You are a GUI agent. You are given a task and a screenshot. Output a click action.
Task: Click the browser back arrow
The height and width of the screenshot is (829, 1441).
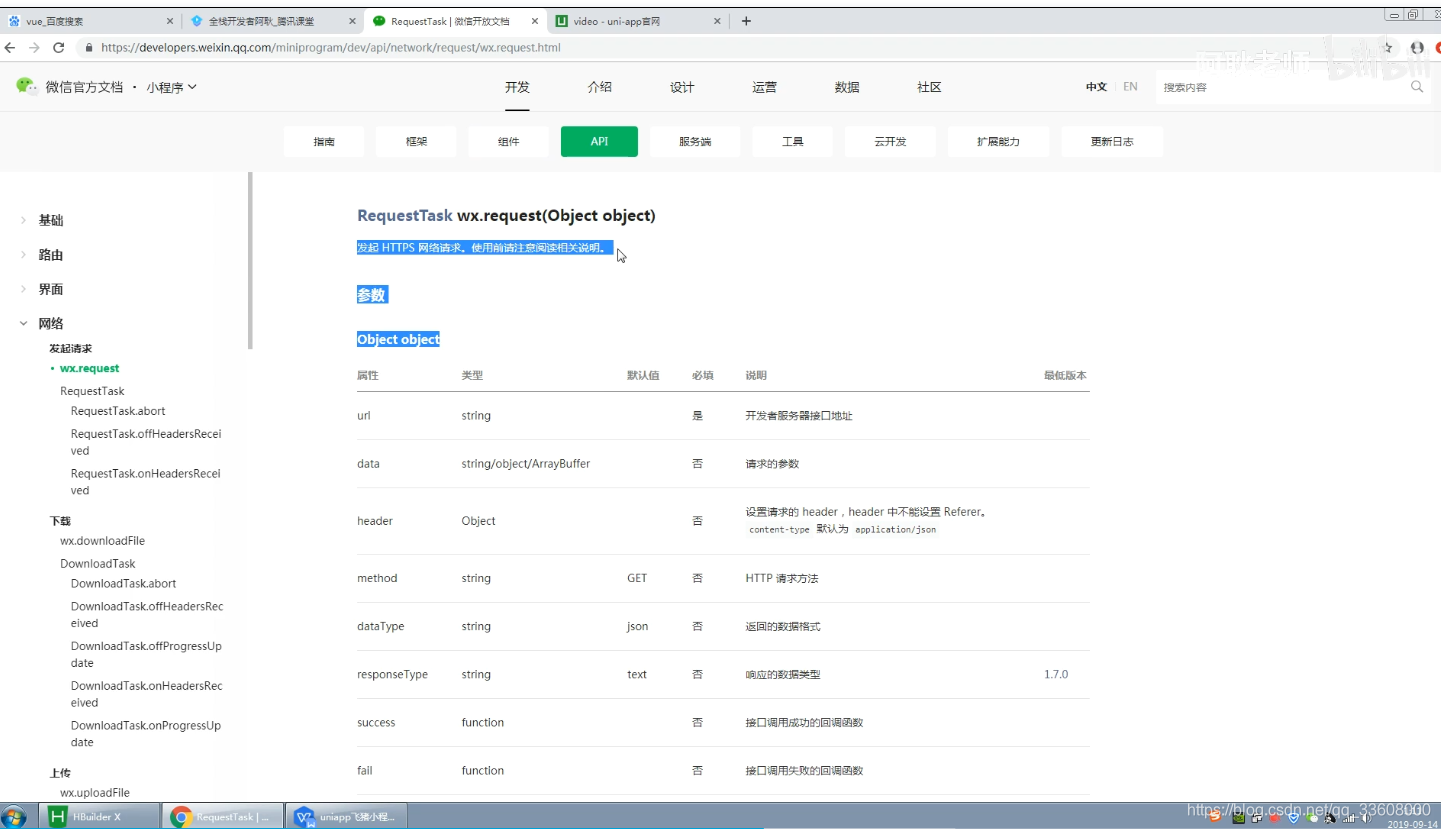pos(11,47)
